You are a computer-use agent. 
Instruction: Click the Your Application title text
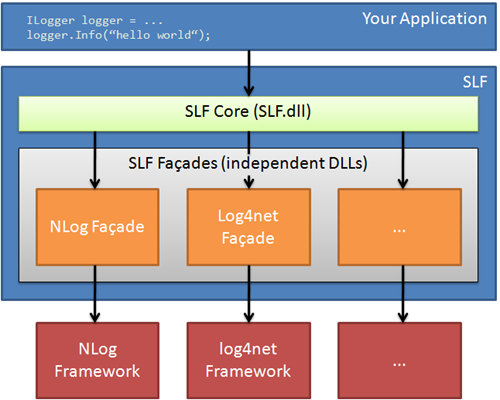pos(424,19)
